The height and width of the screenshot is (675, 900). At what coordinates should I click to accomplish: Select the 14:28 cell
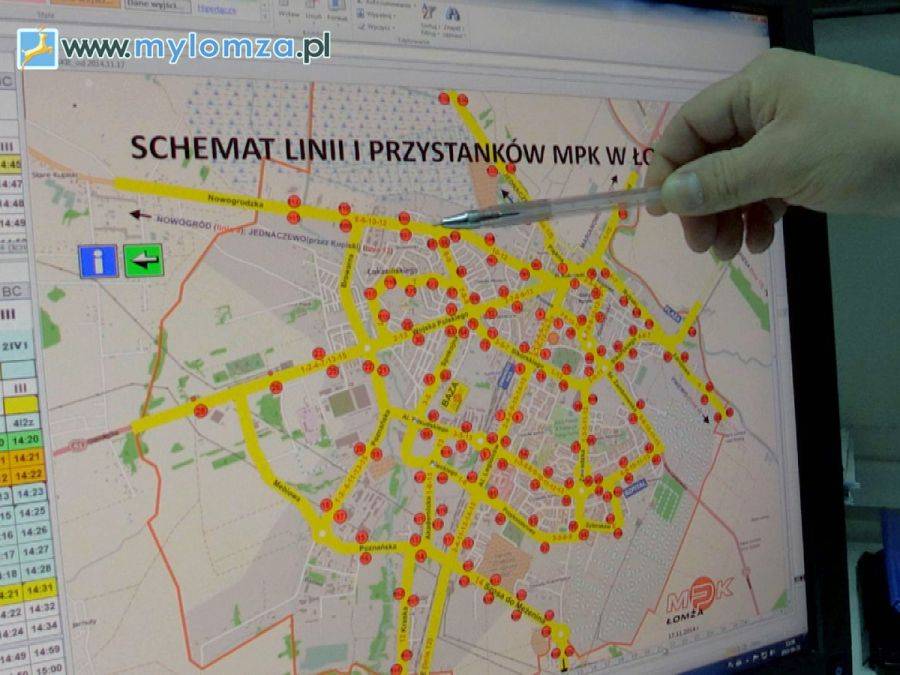(38, 569)
